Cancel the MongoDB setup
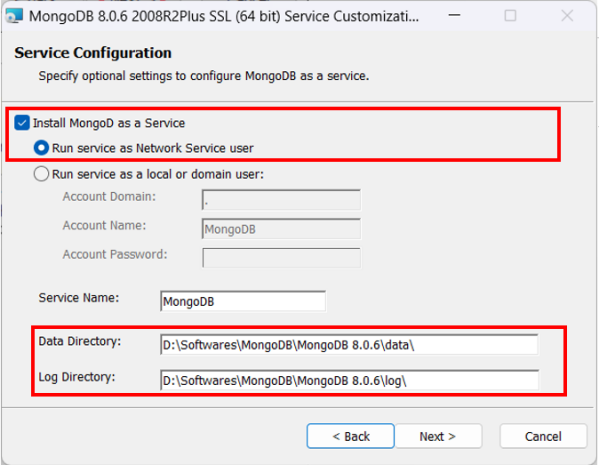The width and height of the screenshot is (599, 465). (x=543, y=436)
